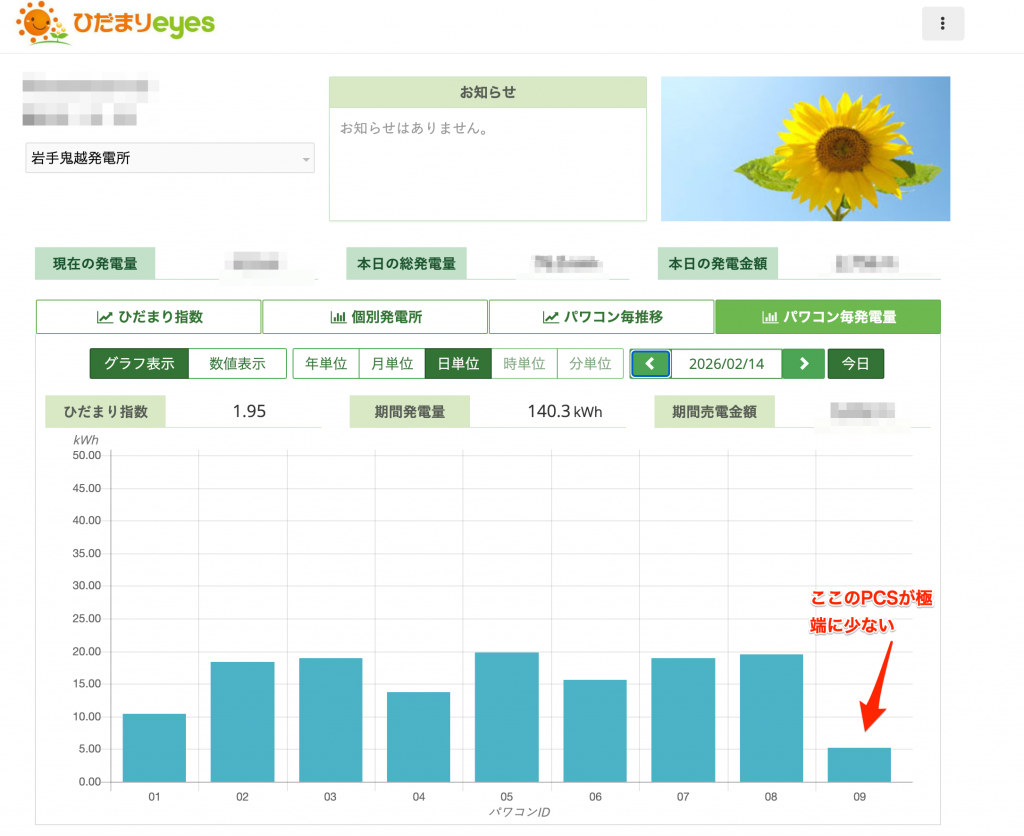The width and height of the screenshot is (1024, 836).
Task: Switch to ひだまり指数 tab
Action: point(149,317)
